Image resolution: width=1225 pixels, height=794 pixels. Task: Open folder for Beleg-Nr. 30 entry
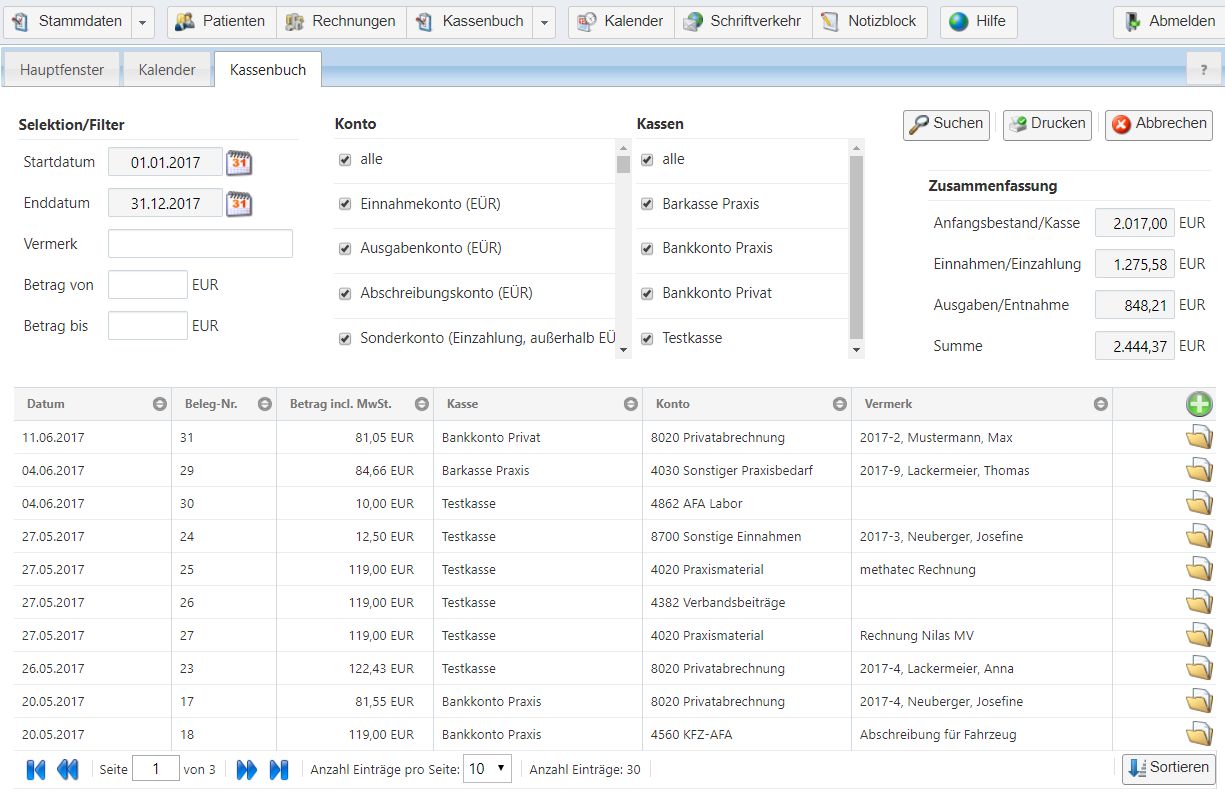(x=1199, y=503)
